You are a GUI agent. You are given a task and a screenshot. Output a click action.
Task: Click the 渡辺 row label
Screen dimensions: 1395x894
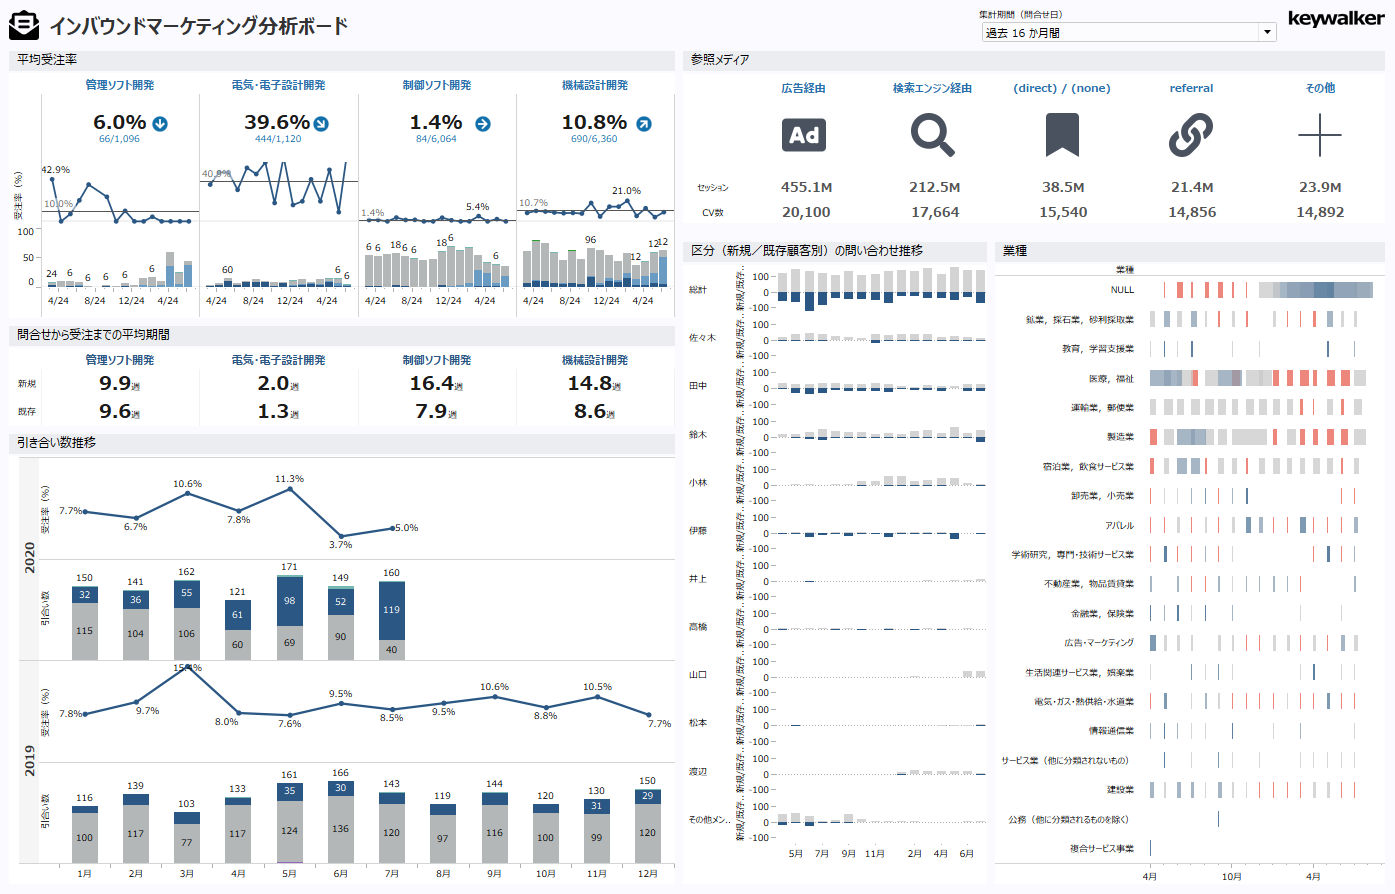(x=698, y=772)
